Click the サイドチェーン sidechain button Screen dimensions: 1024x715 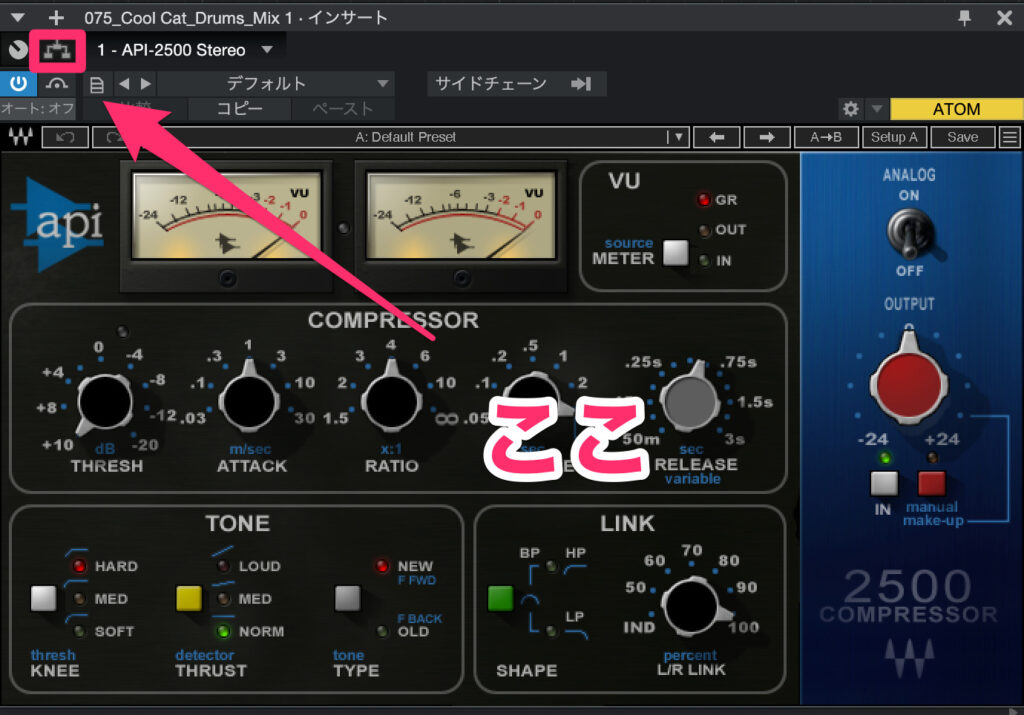click(x=516, y=84)
